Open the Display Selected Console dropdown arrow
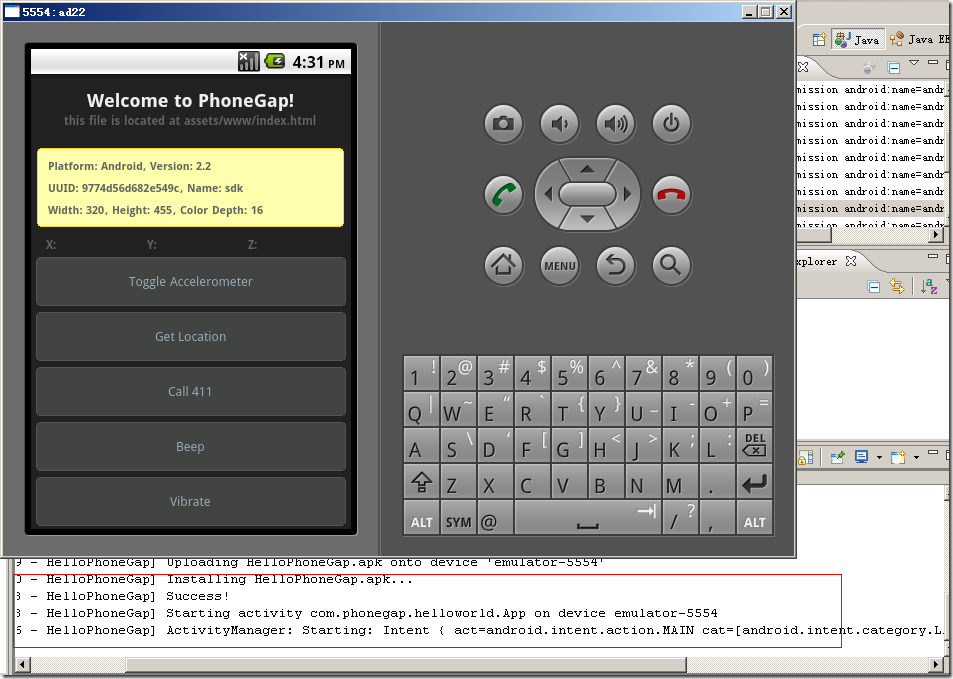 [x=879, y=458]
